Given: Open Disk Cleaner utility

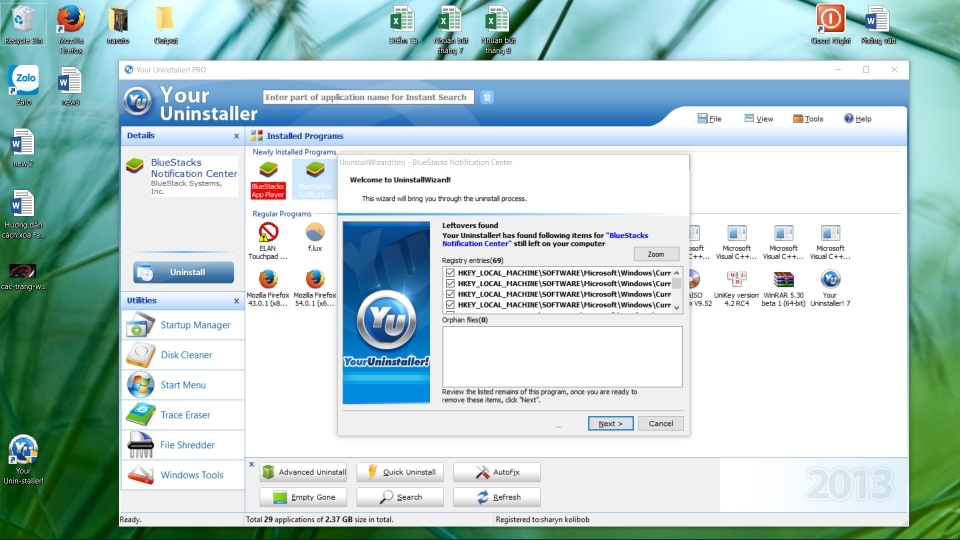Looking at the screenshot, I should pyautogui.click(x=183, y=354).
